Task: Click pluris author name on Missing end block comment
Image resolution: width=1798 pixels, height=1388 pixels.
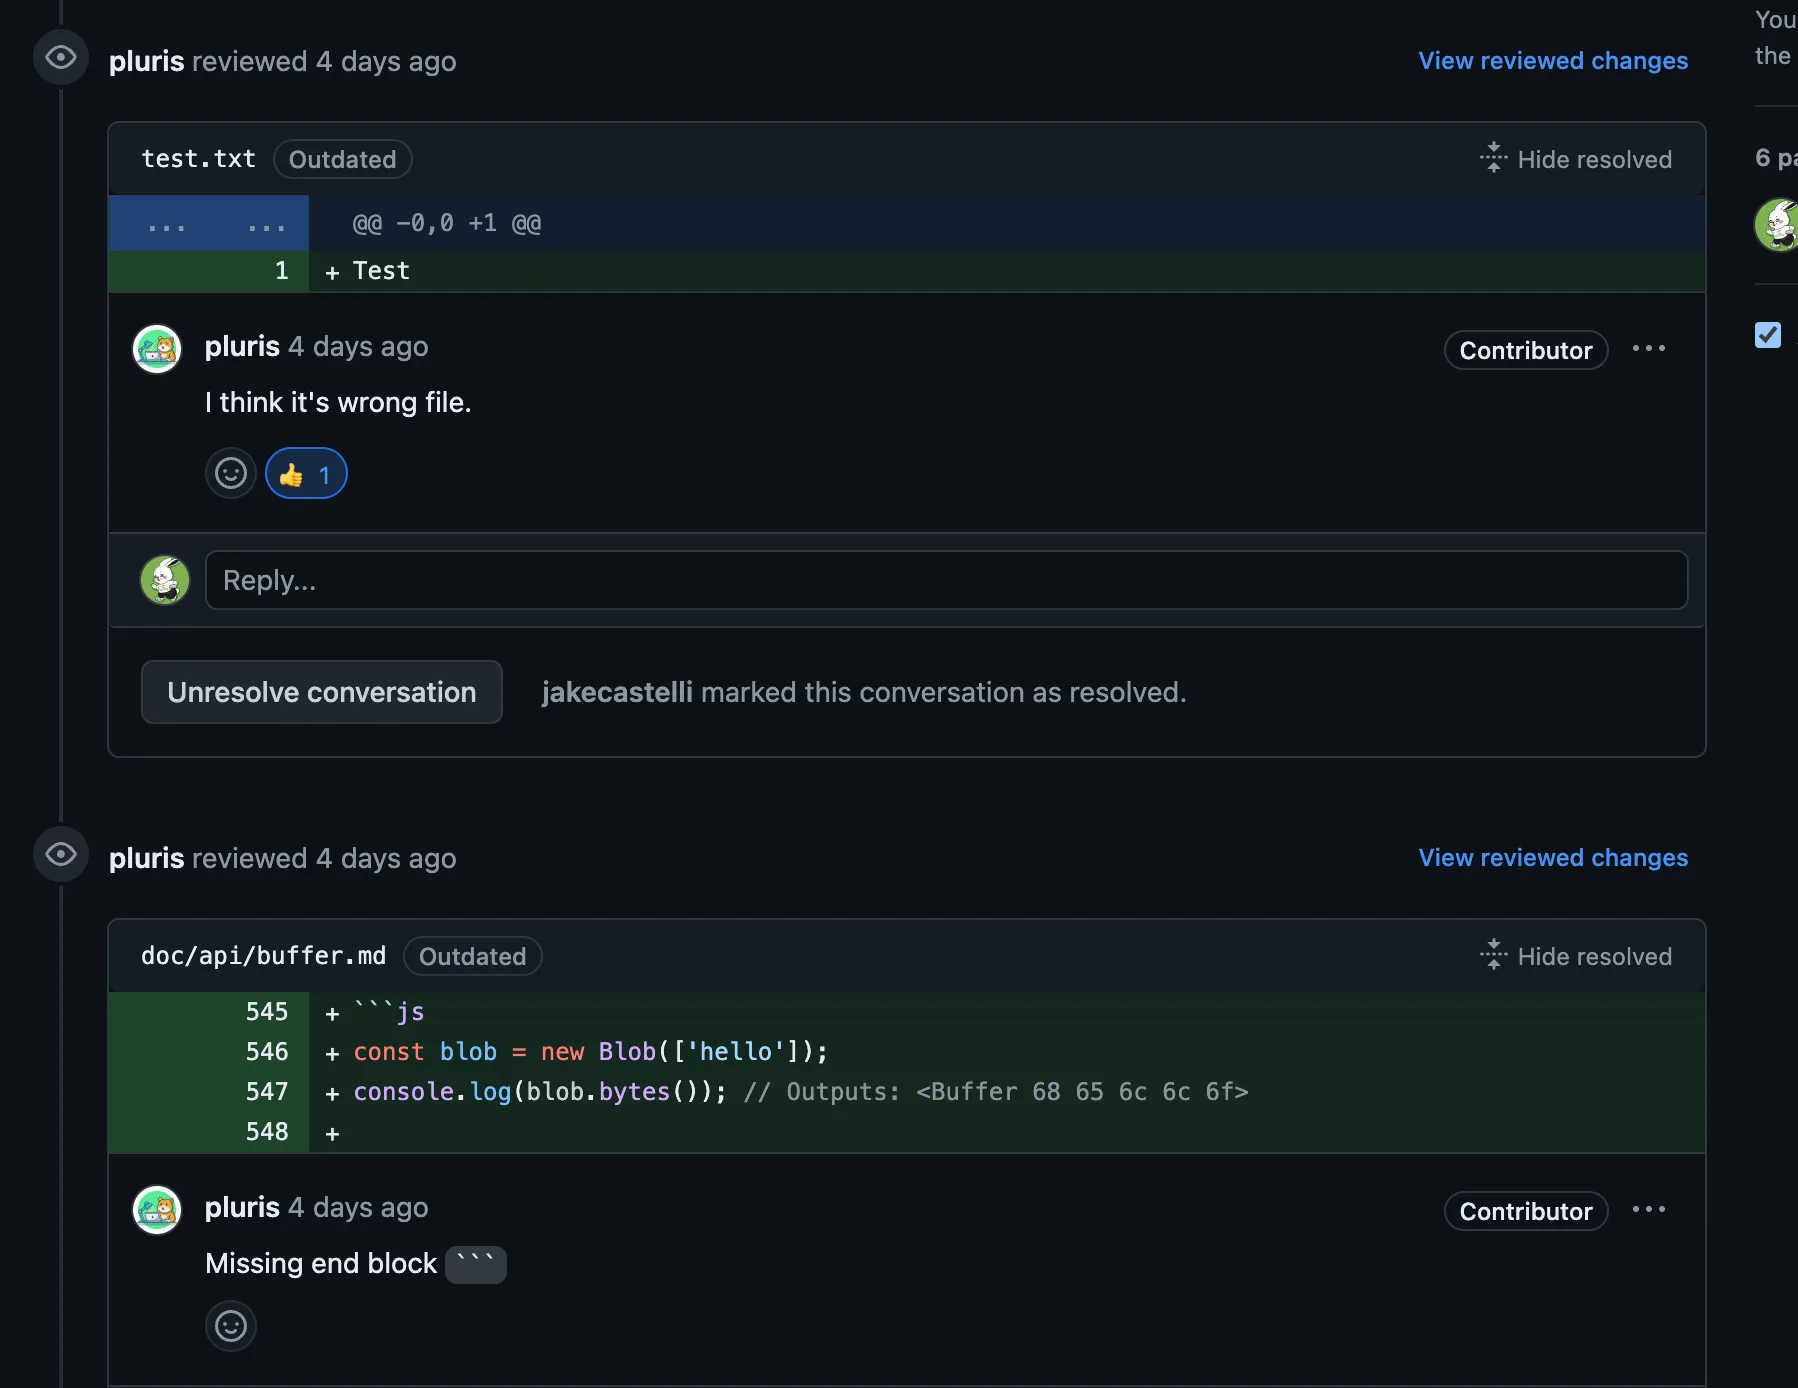Action: [242, 1207]
